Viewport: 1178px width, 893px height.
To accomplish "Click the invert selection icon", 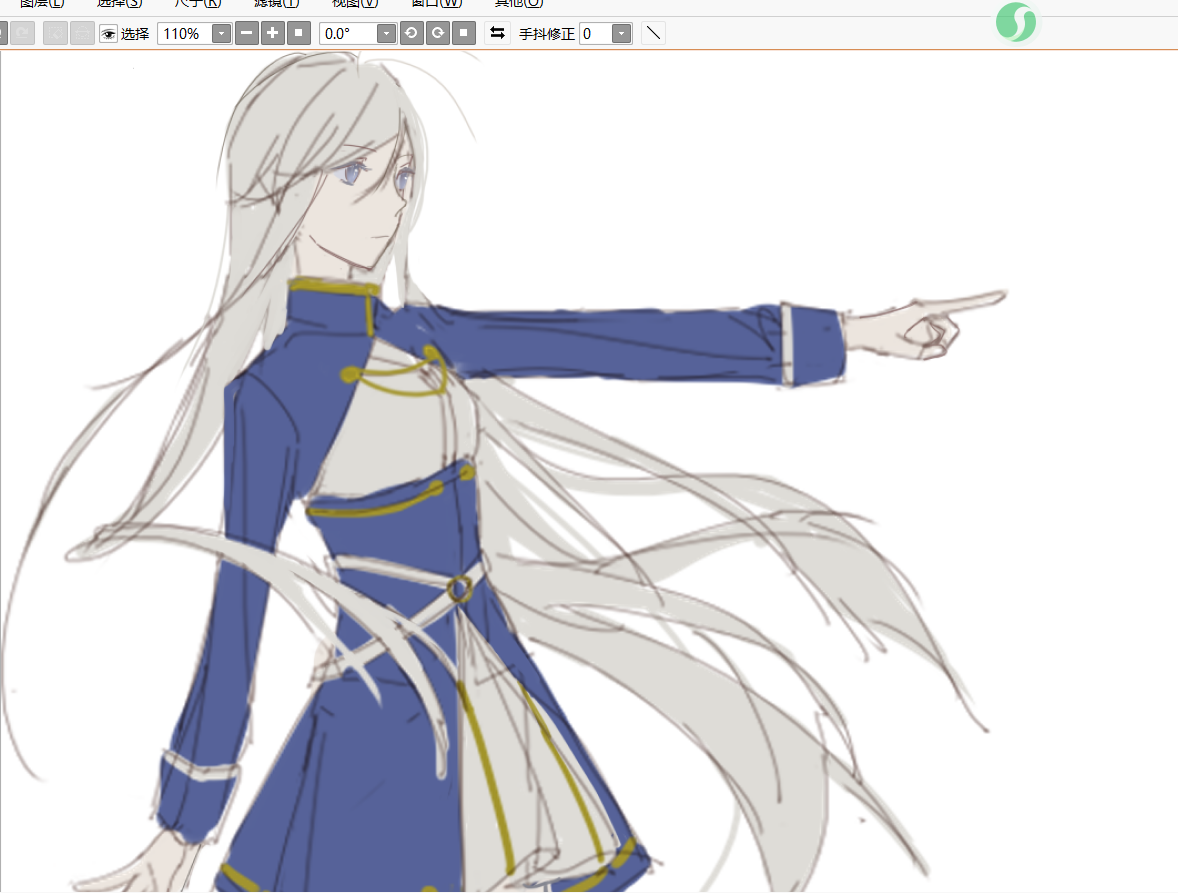I will pyautogui.click(x=82, y=34).
